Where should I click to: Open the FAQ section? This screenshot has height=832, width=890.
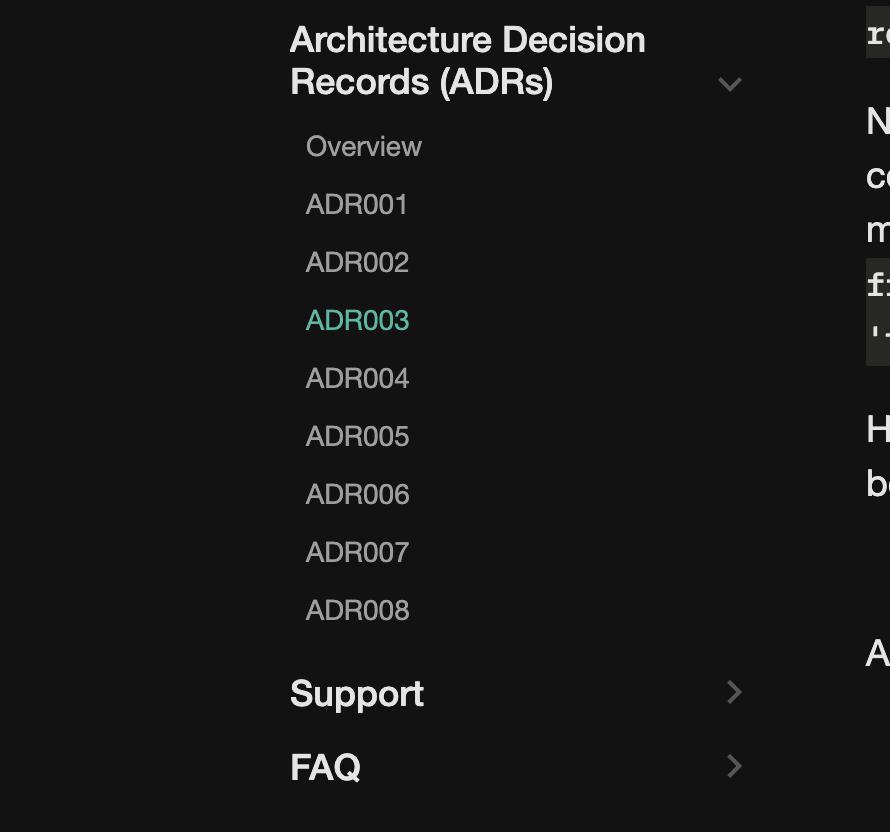(x=325, y=767)
